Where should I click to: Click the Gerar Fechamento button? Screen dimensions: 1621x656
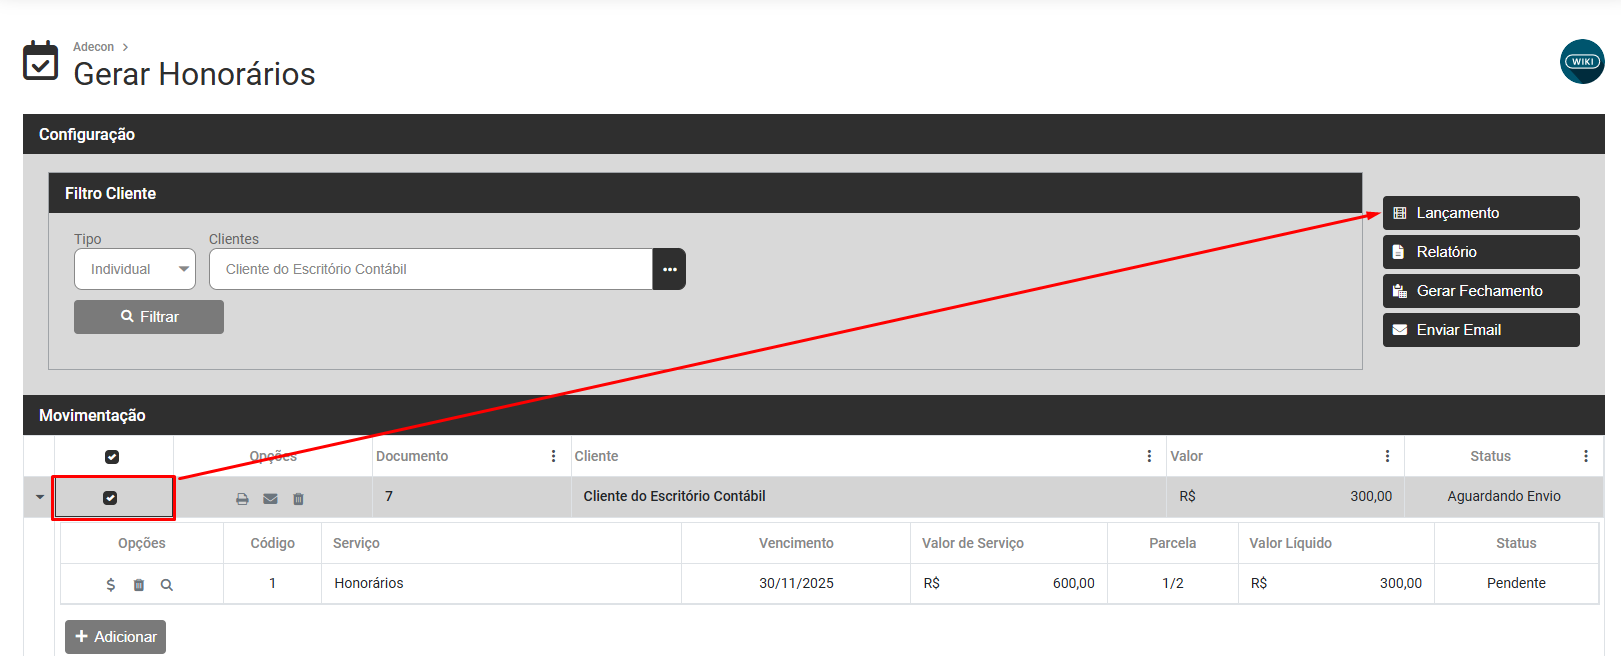1481,291
